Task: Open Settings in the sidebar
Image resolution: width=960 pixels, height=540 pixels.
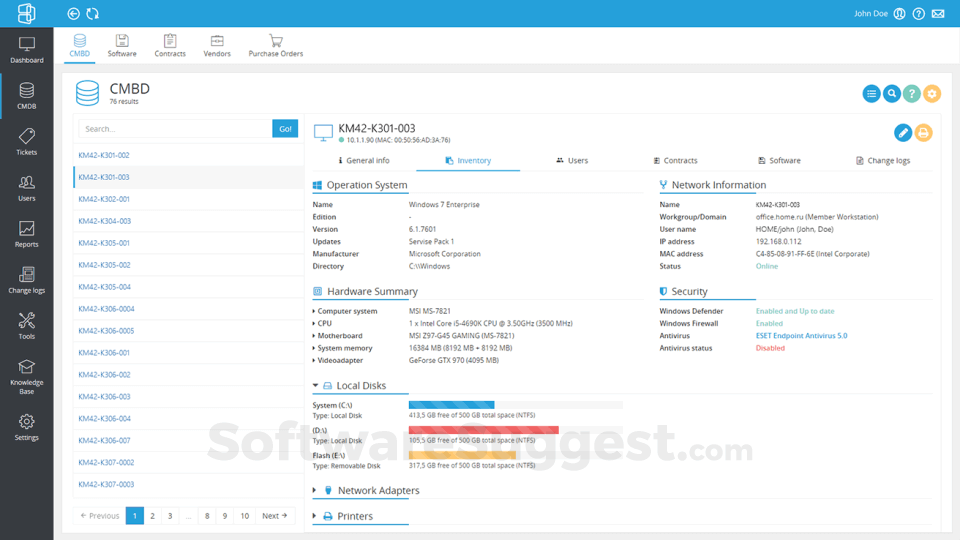Action: click(x=26, y=427)
